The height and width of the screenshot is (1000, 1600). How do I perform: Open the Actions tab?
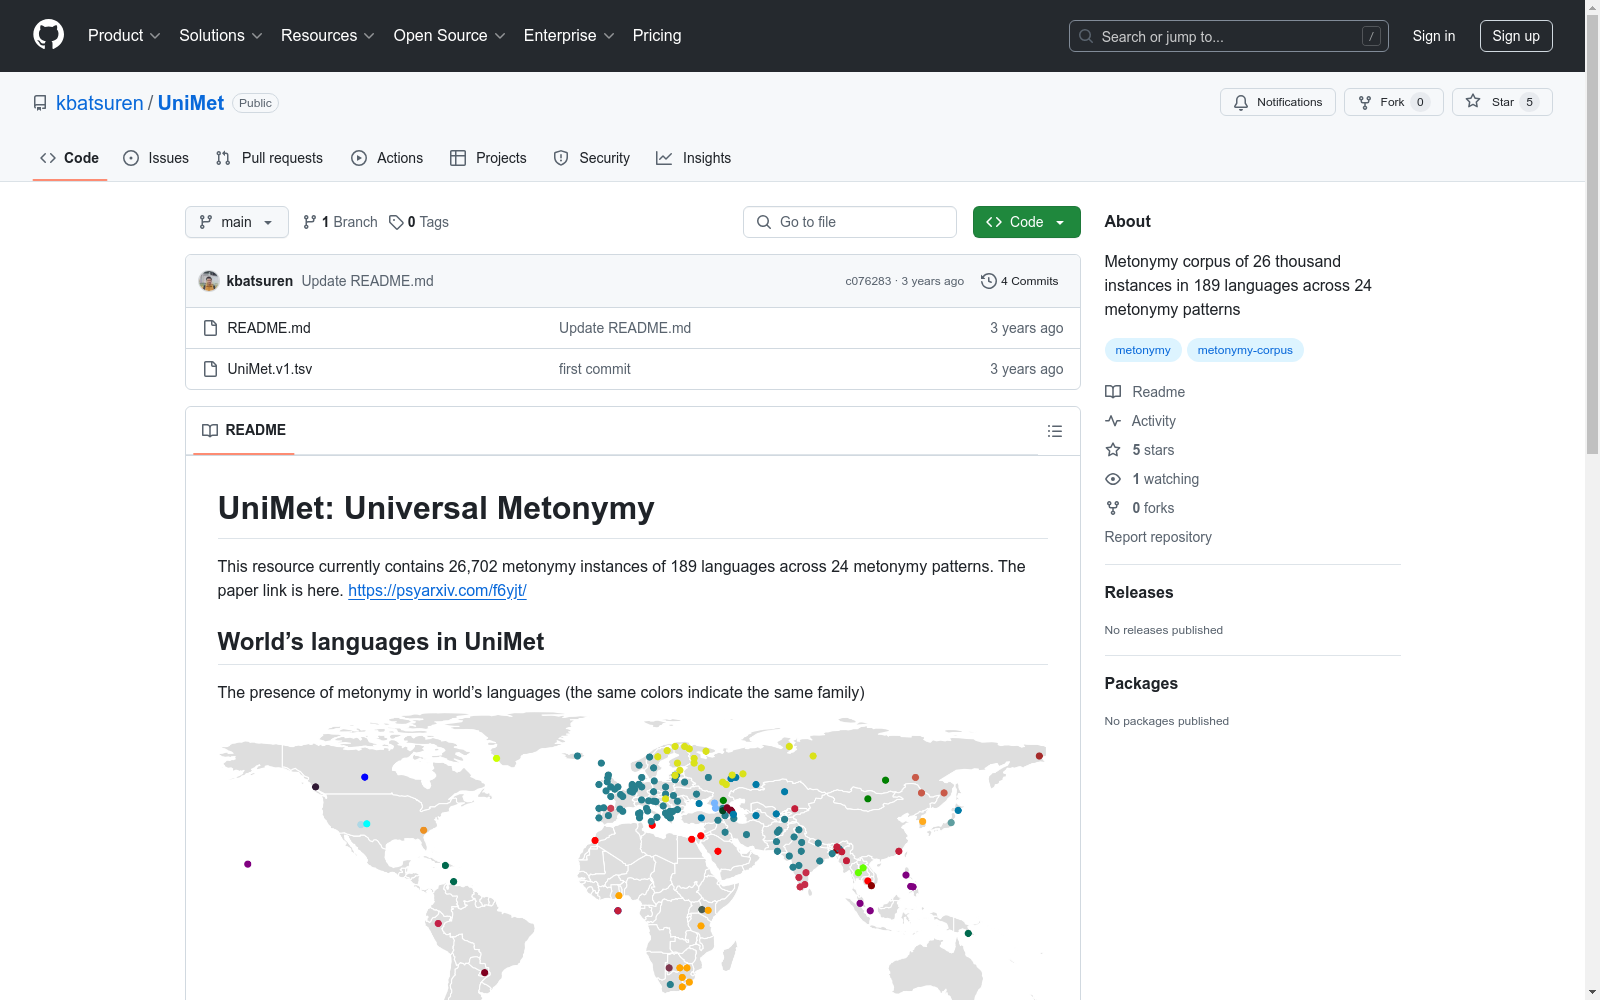point(387,158)
